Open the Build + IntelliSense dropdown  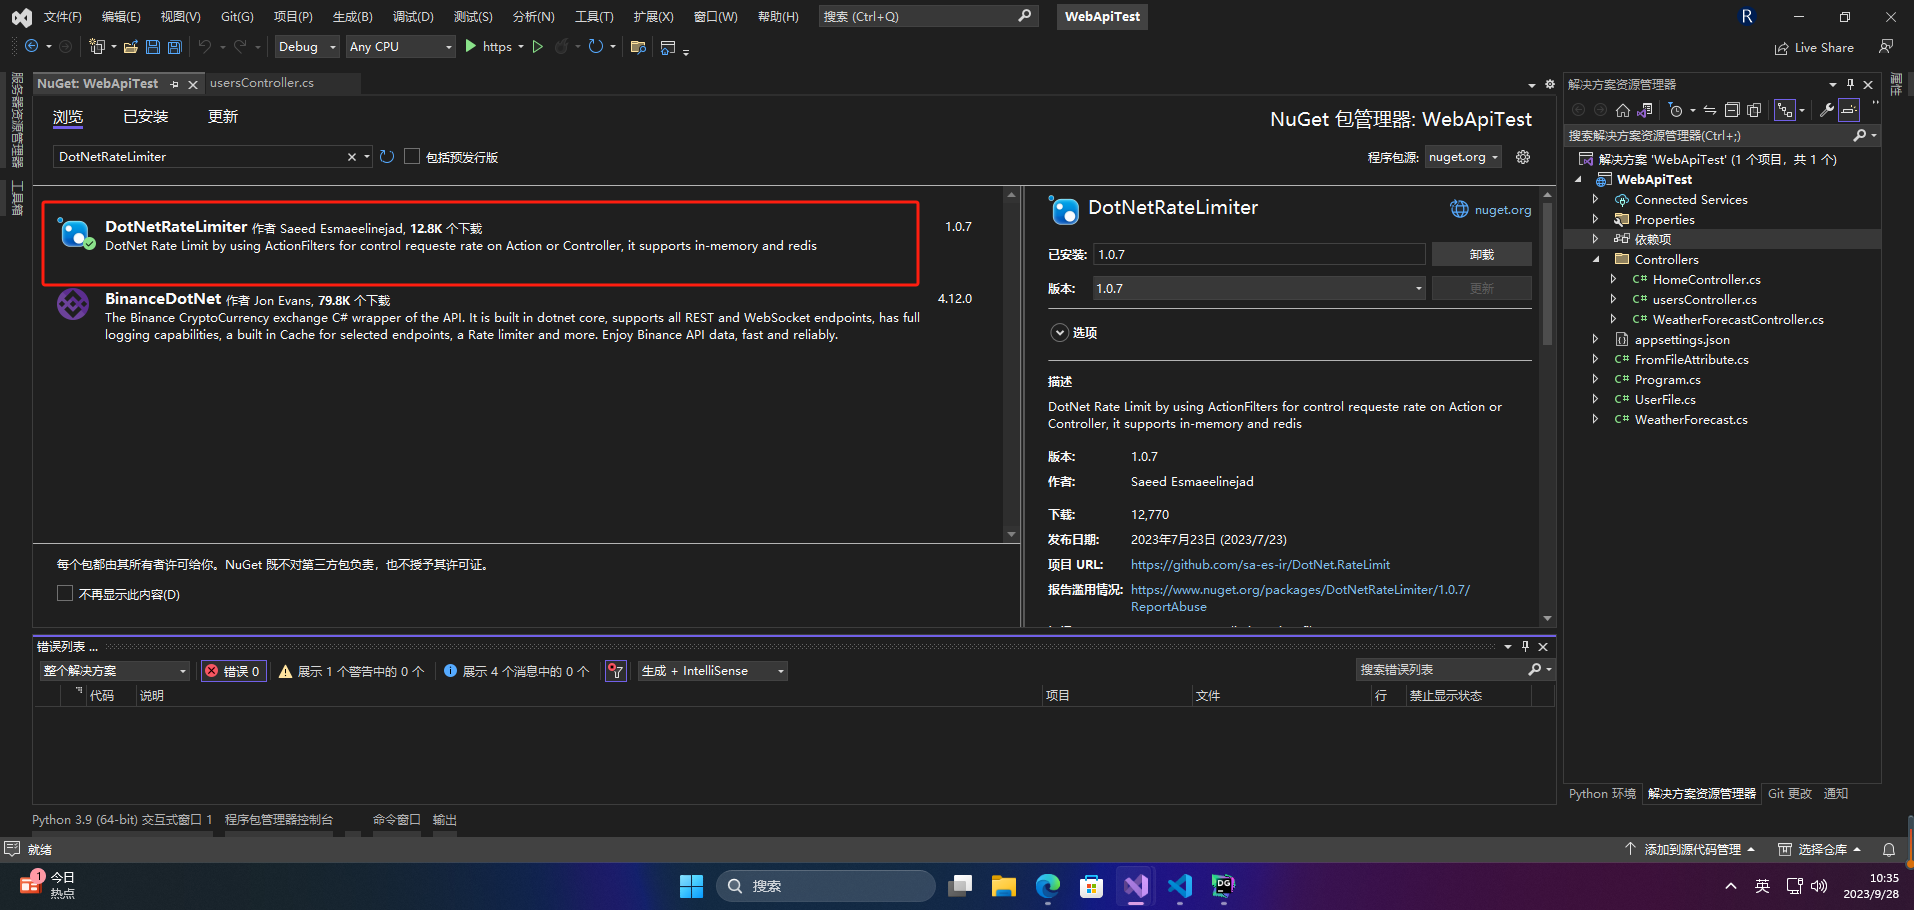click(x=713, y=671)
